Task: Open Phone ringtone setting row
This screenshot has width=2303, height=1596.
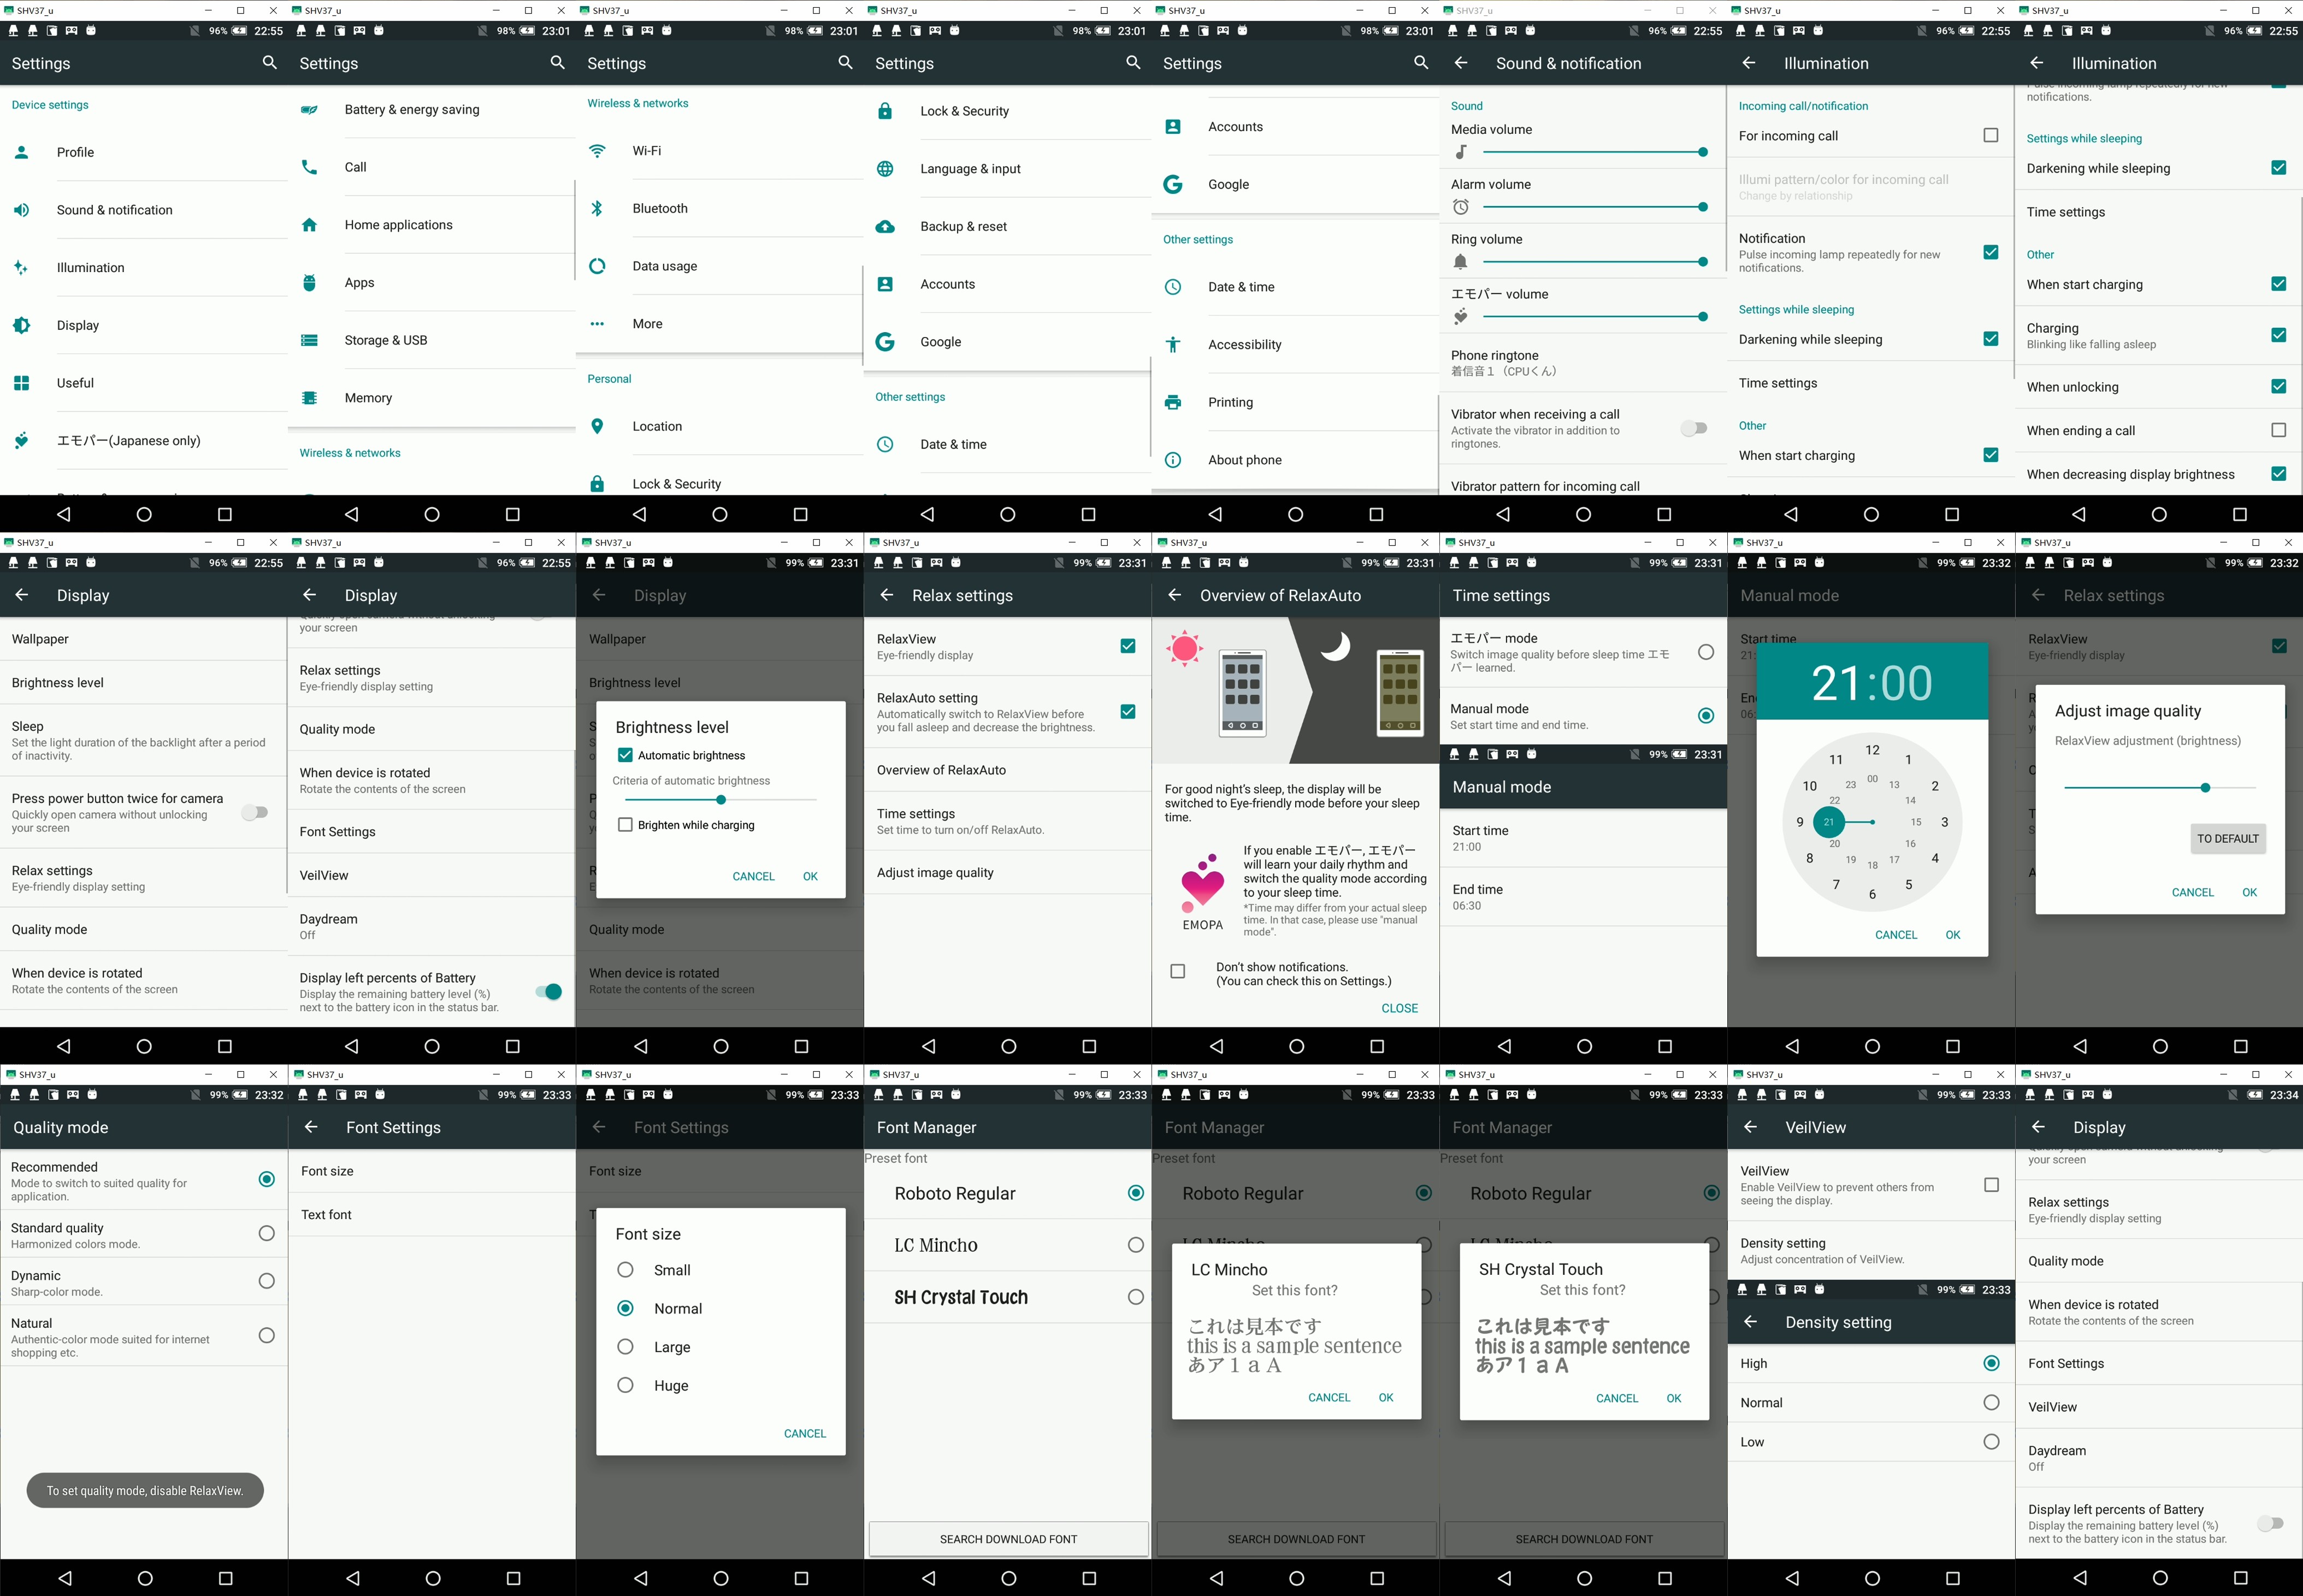Action: 1583,363
